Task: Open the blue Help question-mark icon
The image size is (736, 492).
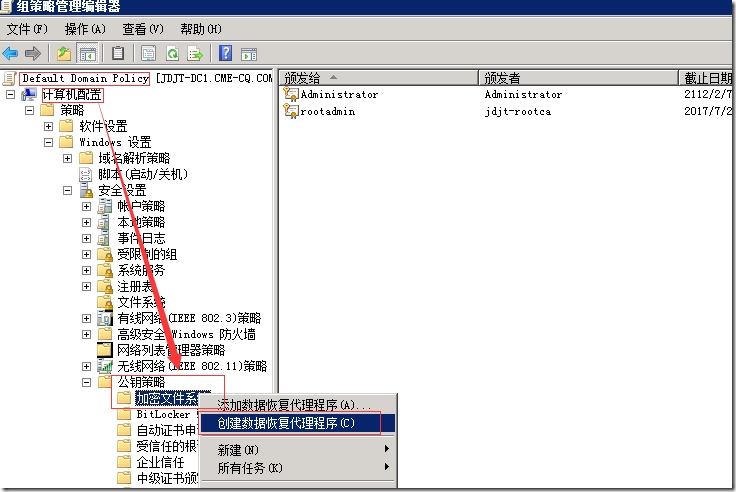Action: (225, 53)
